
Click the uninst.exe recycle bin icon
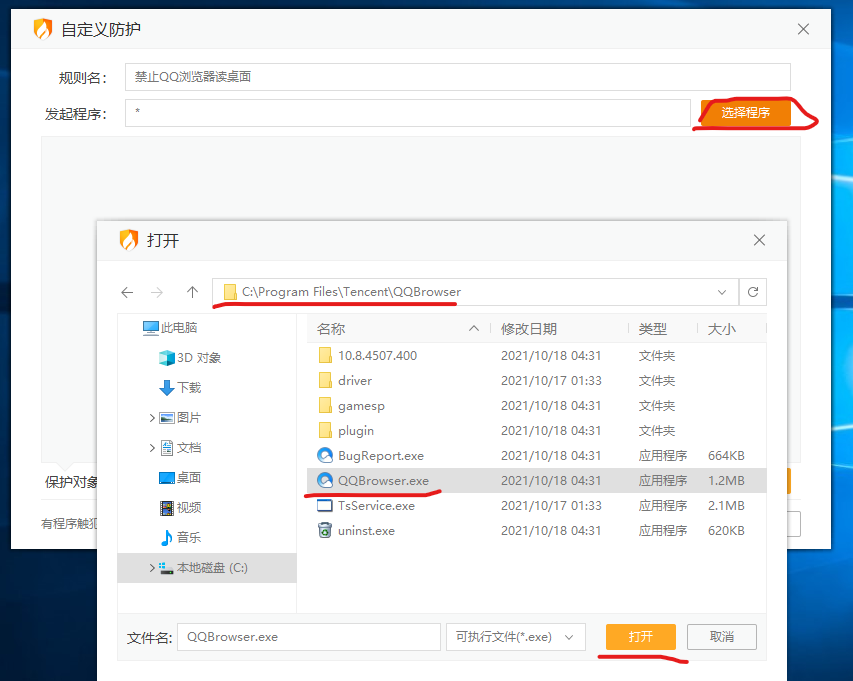325,530
